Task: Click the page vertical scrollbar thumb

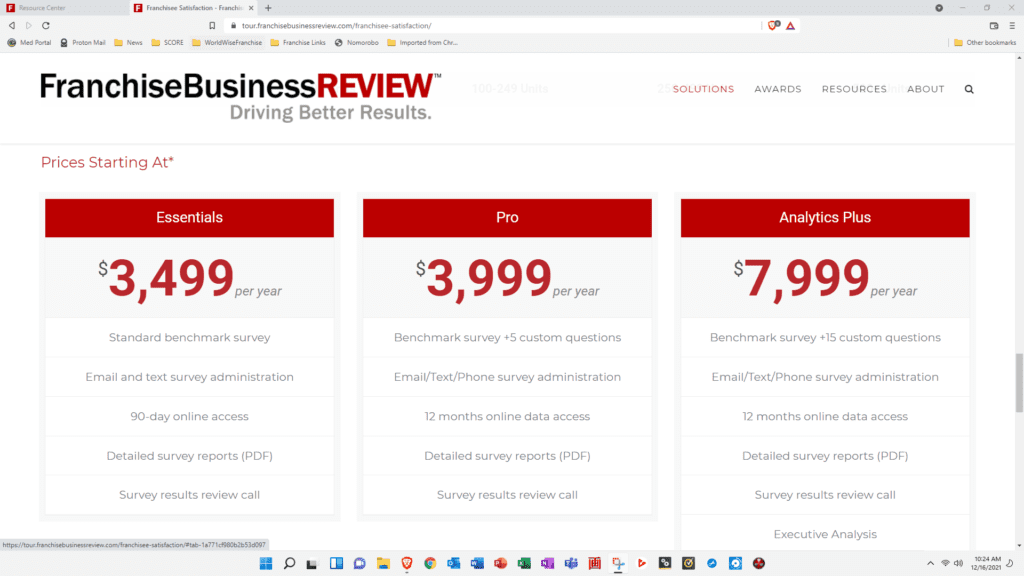Action: click(1019, 383)
